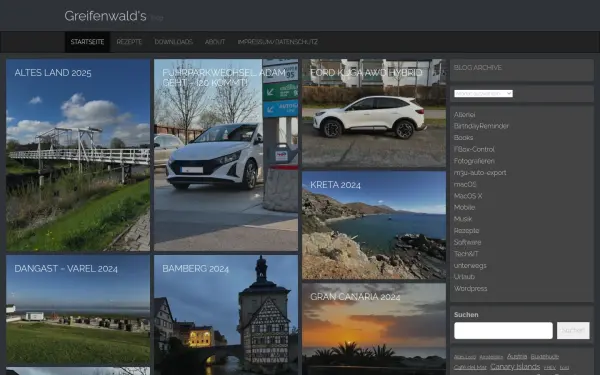
Task: Open the macOS category link
Action: point(465,184)
